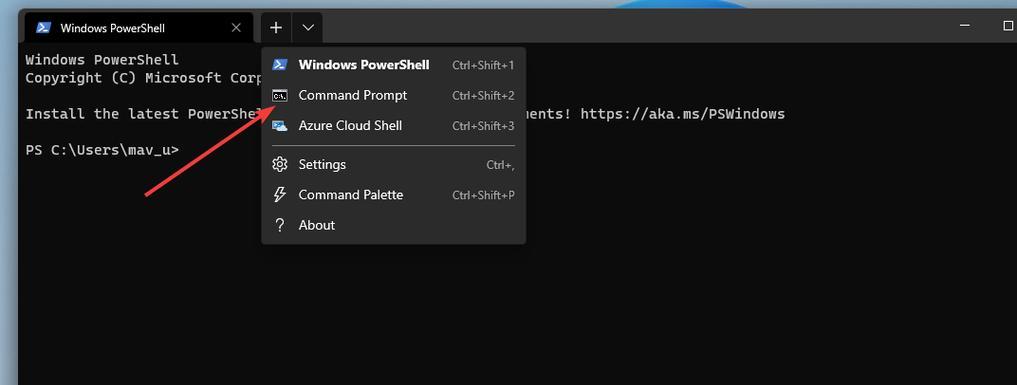Open Settings from dropdown menu
This screenshot has width=1017, height=385.
point(393,165)
